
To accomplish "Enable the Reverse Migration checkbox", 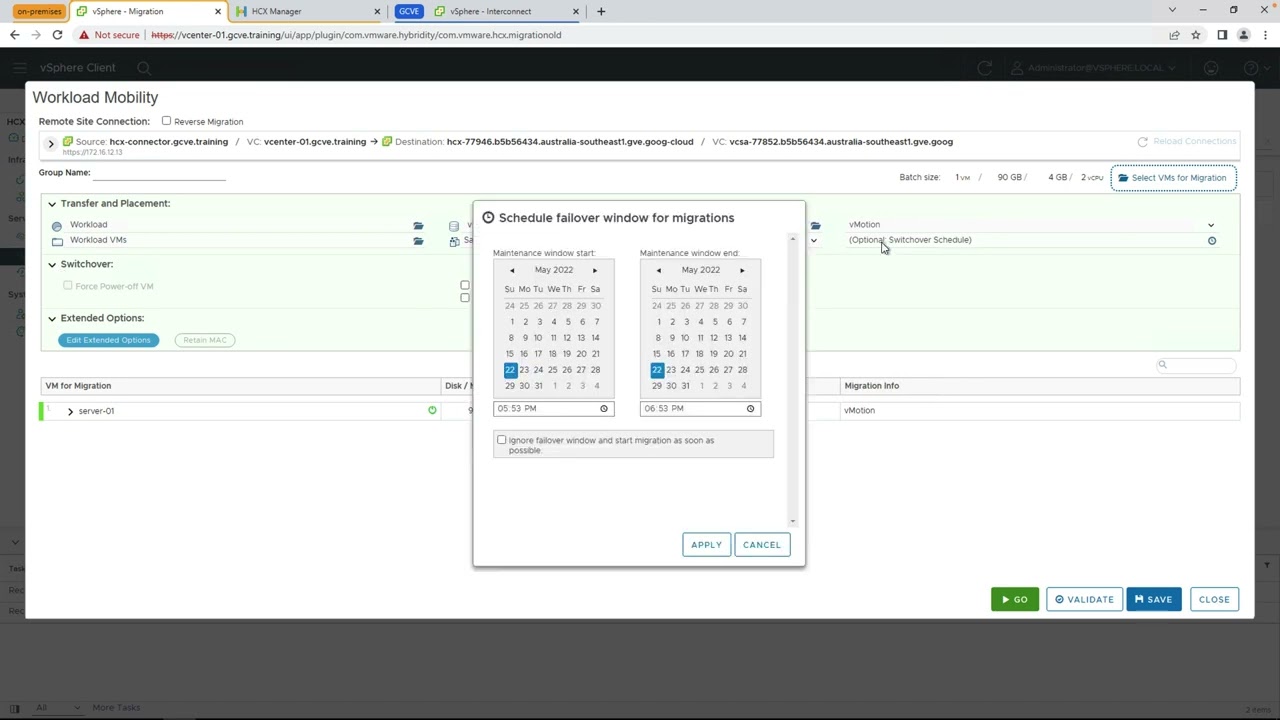I will 166,121.
